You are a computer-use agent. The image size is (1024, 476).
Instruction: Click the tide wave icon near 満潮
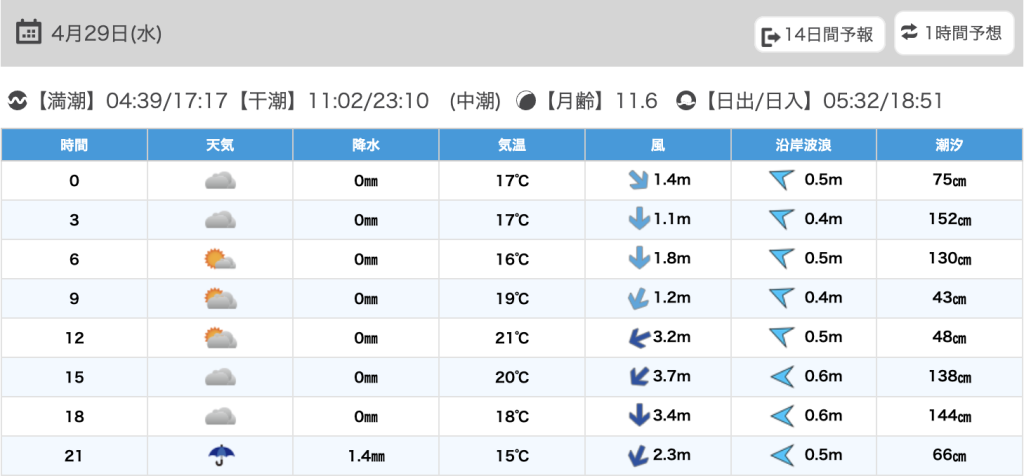point(17,100)
